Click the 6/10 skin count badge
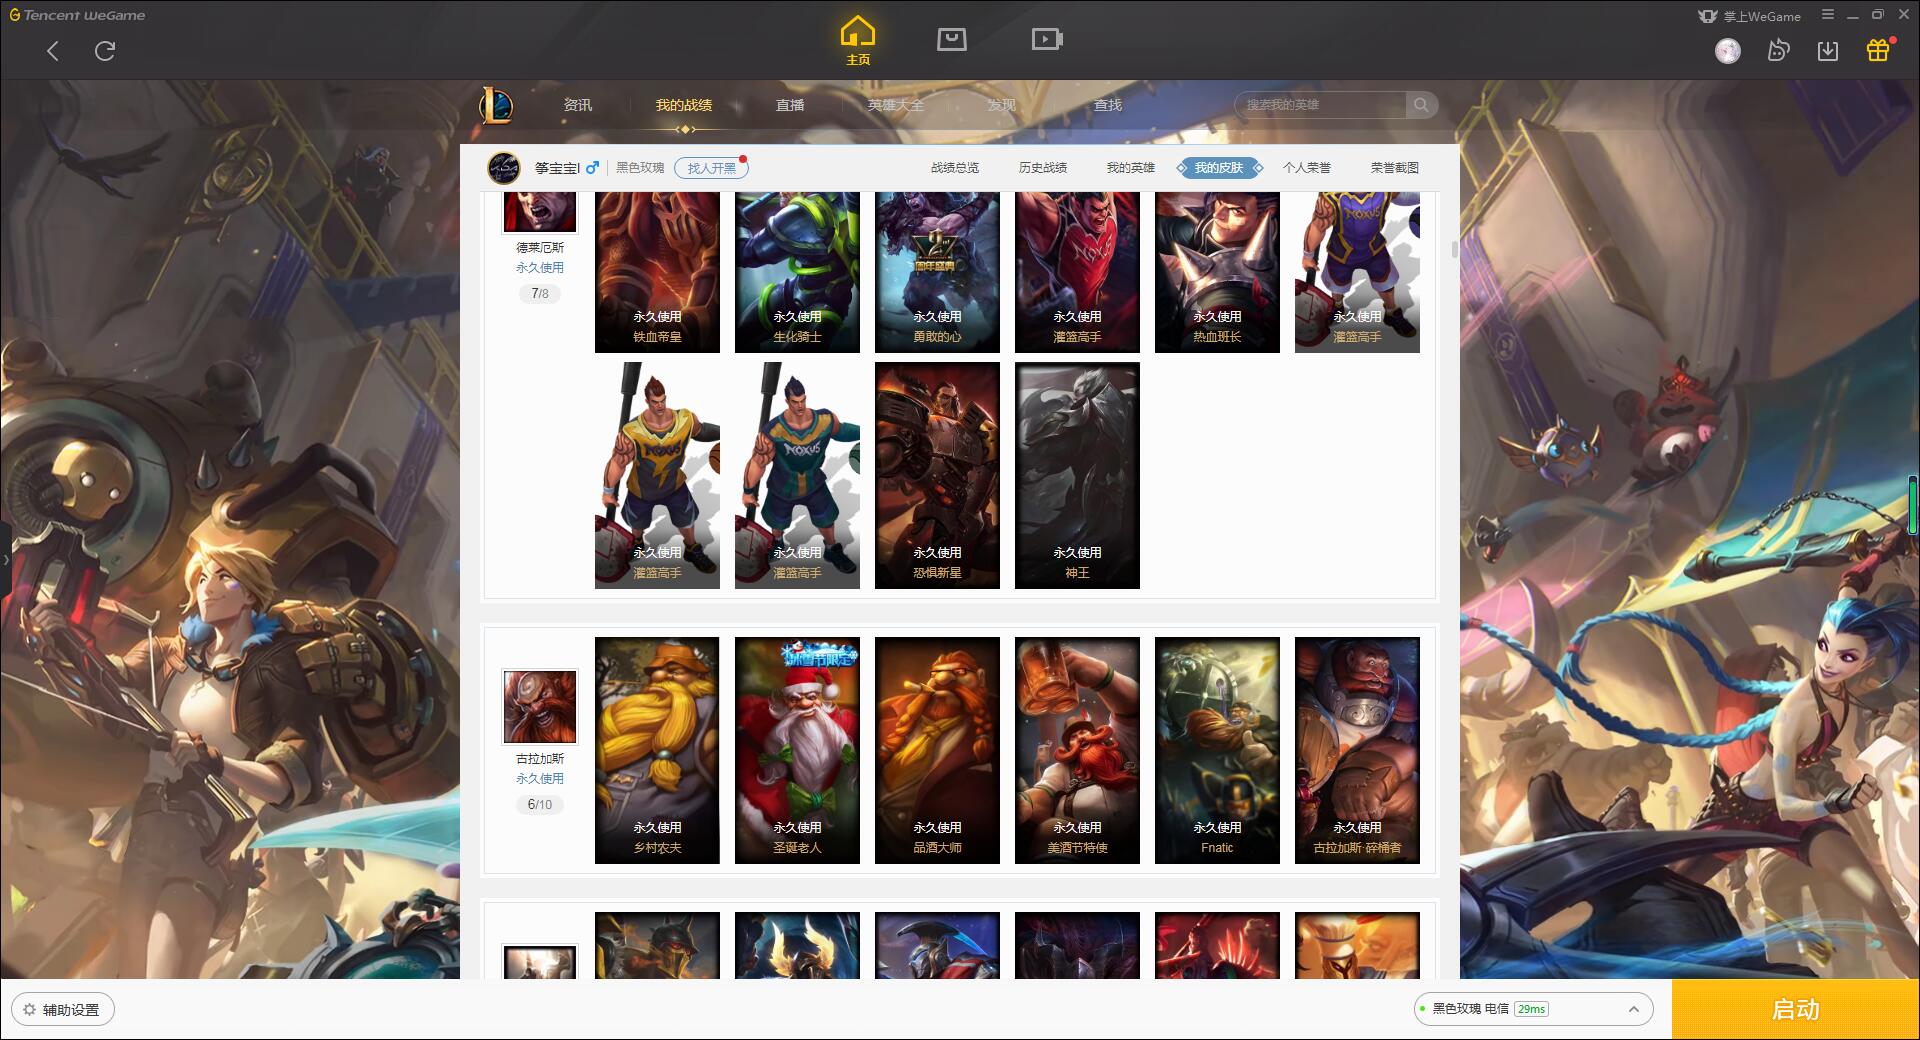 [x=540, y=805]
